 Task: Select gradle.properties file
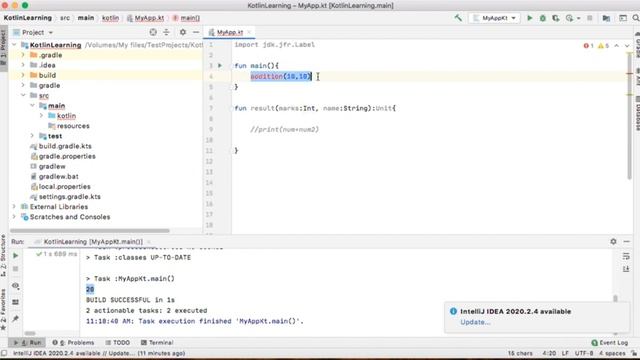pos(63,156)
